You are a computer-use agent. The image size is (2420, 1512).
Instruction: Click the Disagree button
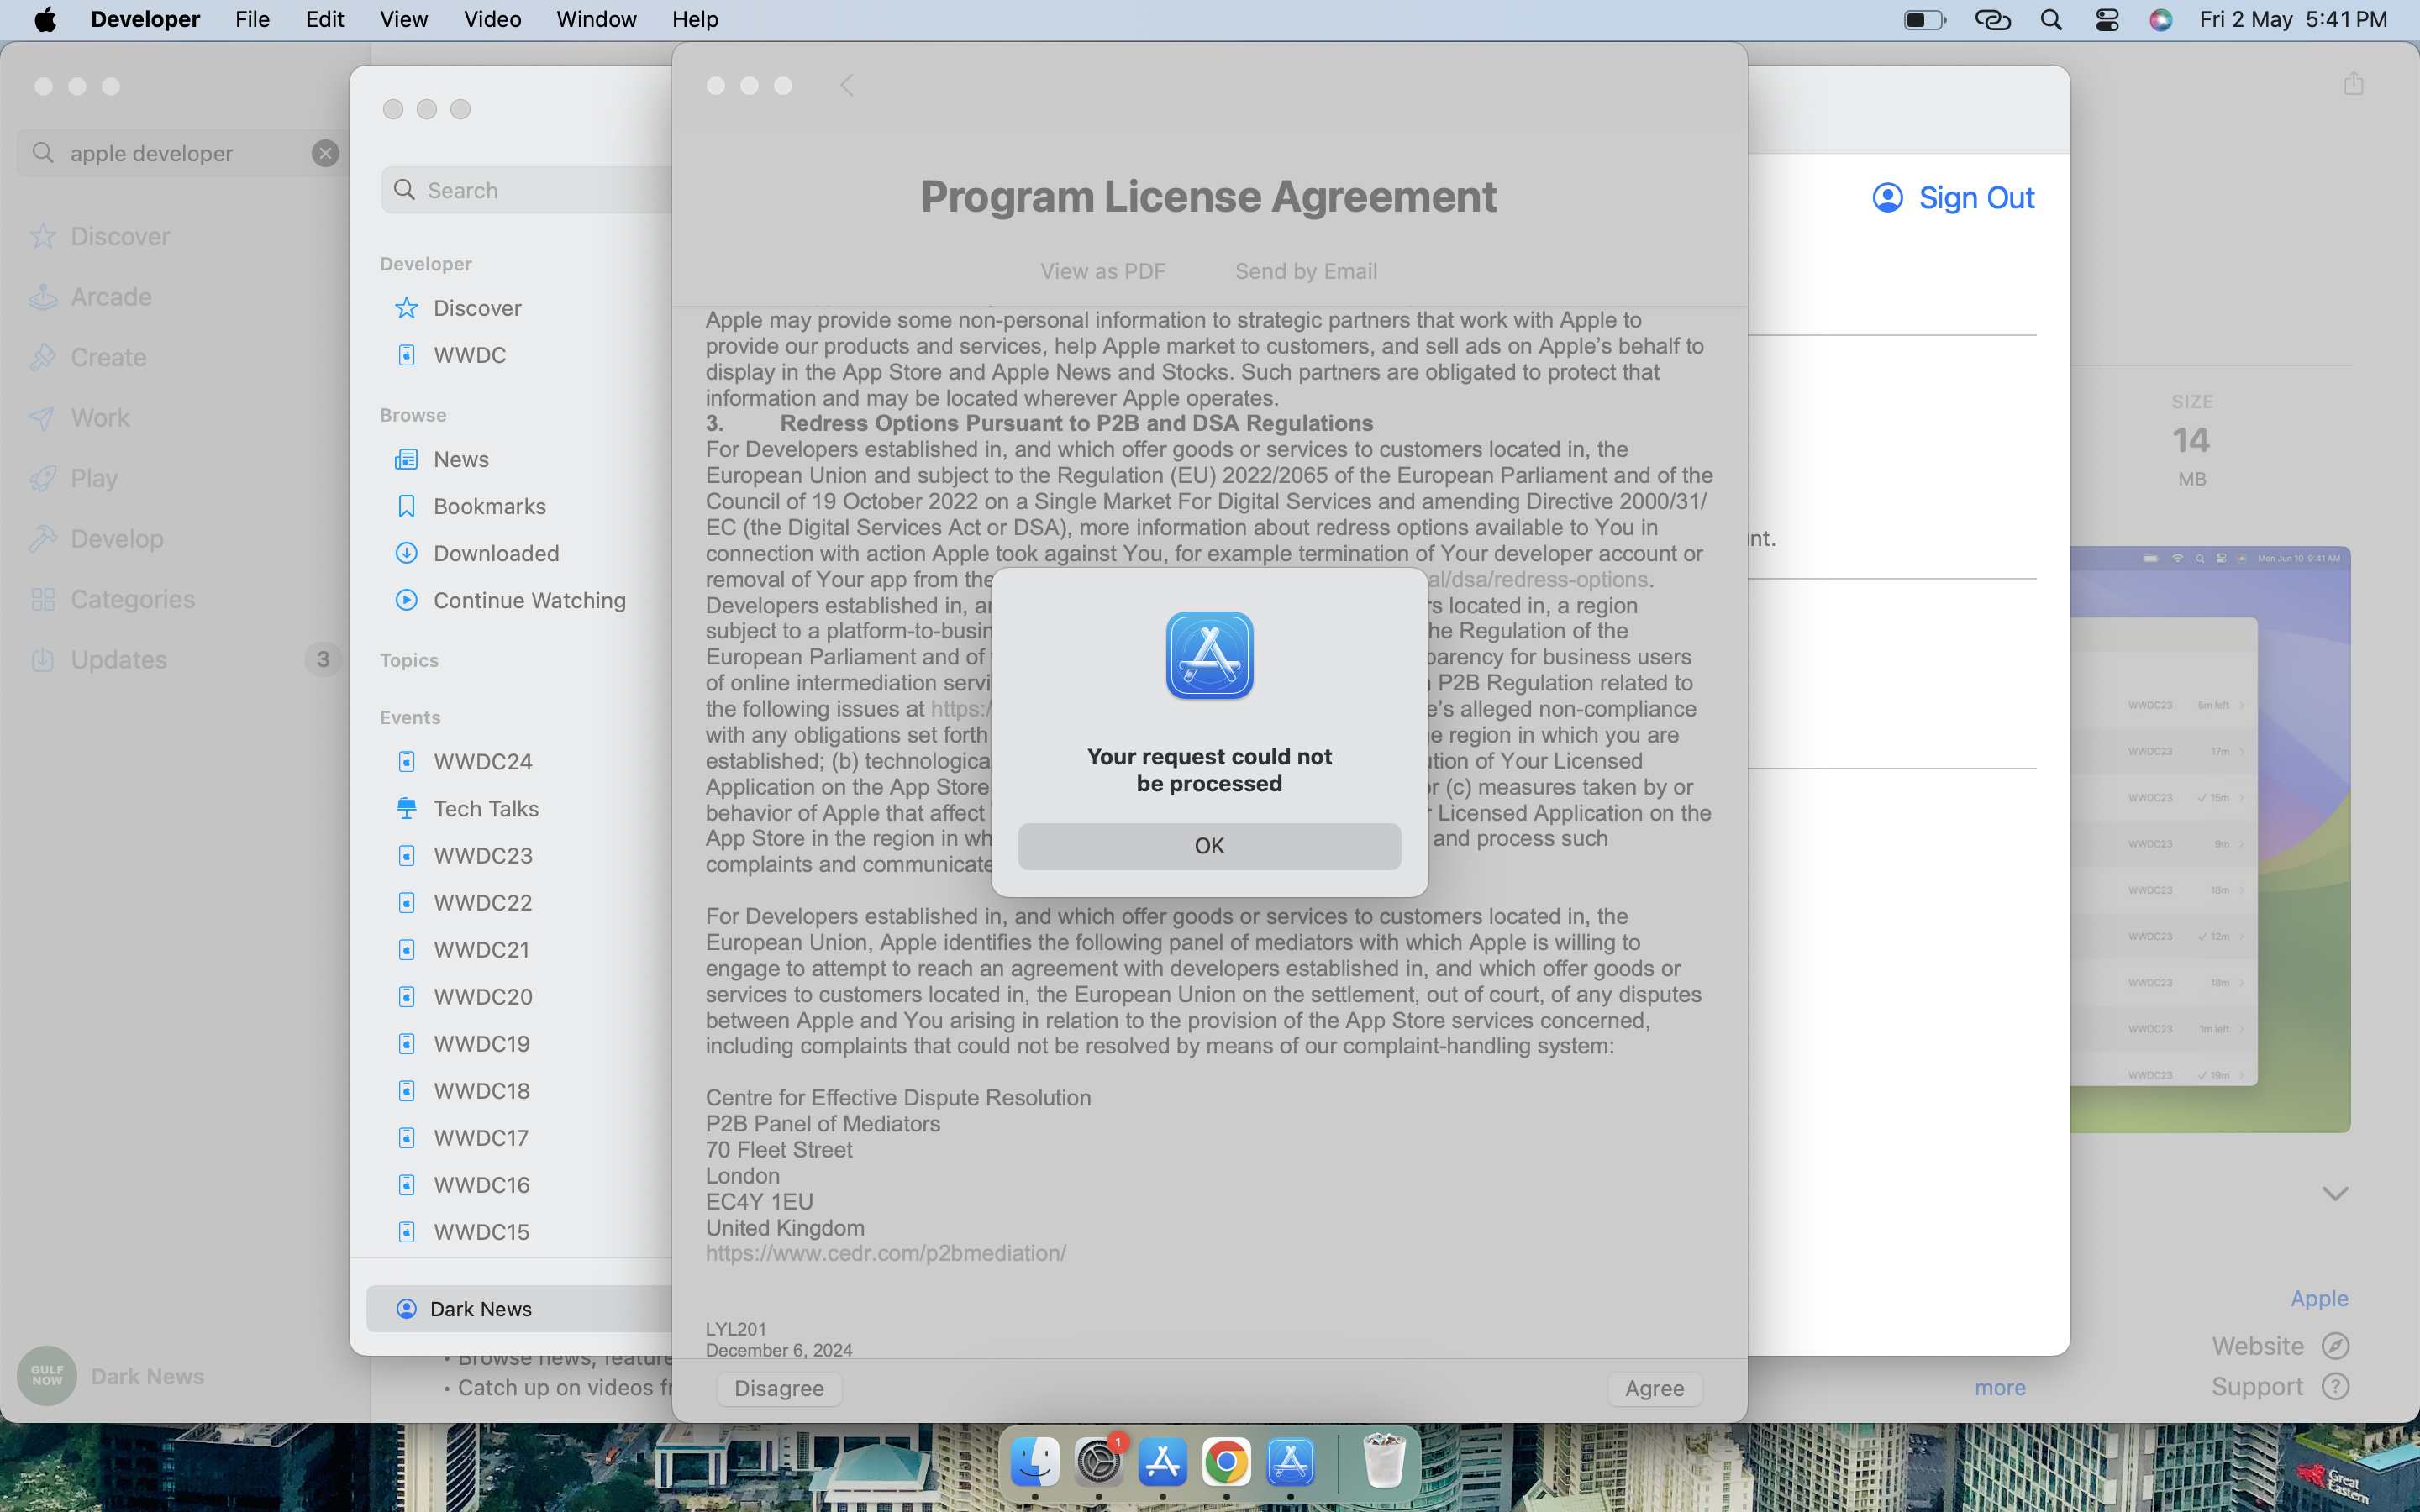click(779, 1388)
